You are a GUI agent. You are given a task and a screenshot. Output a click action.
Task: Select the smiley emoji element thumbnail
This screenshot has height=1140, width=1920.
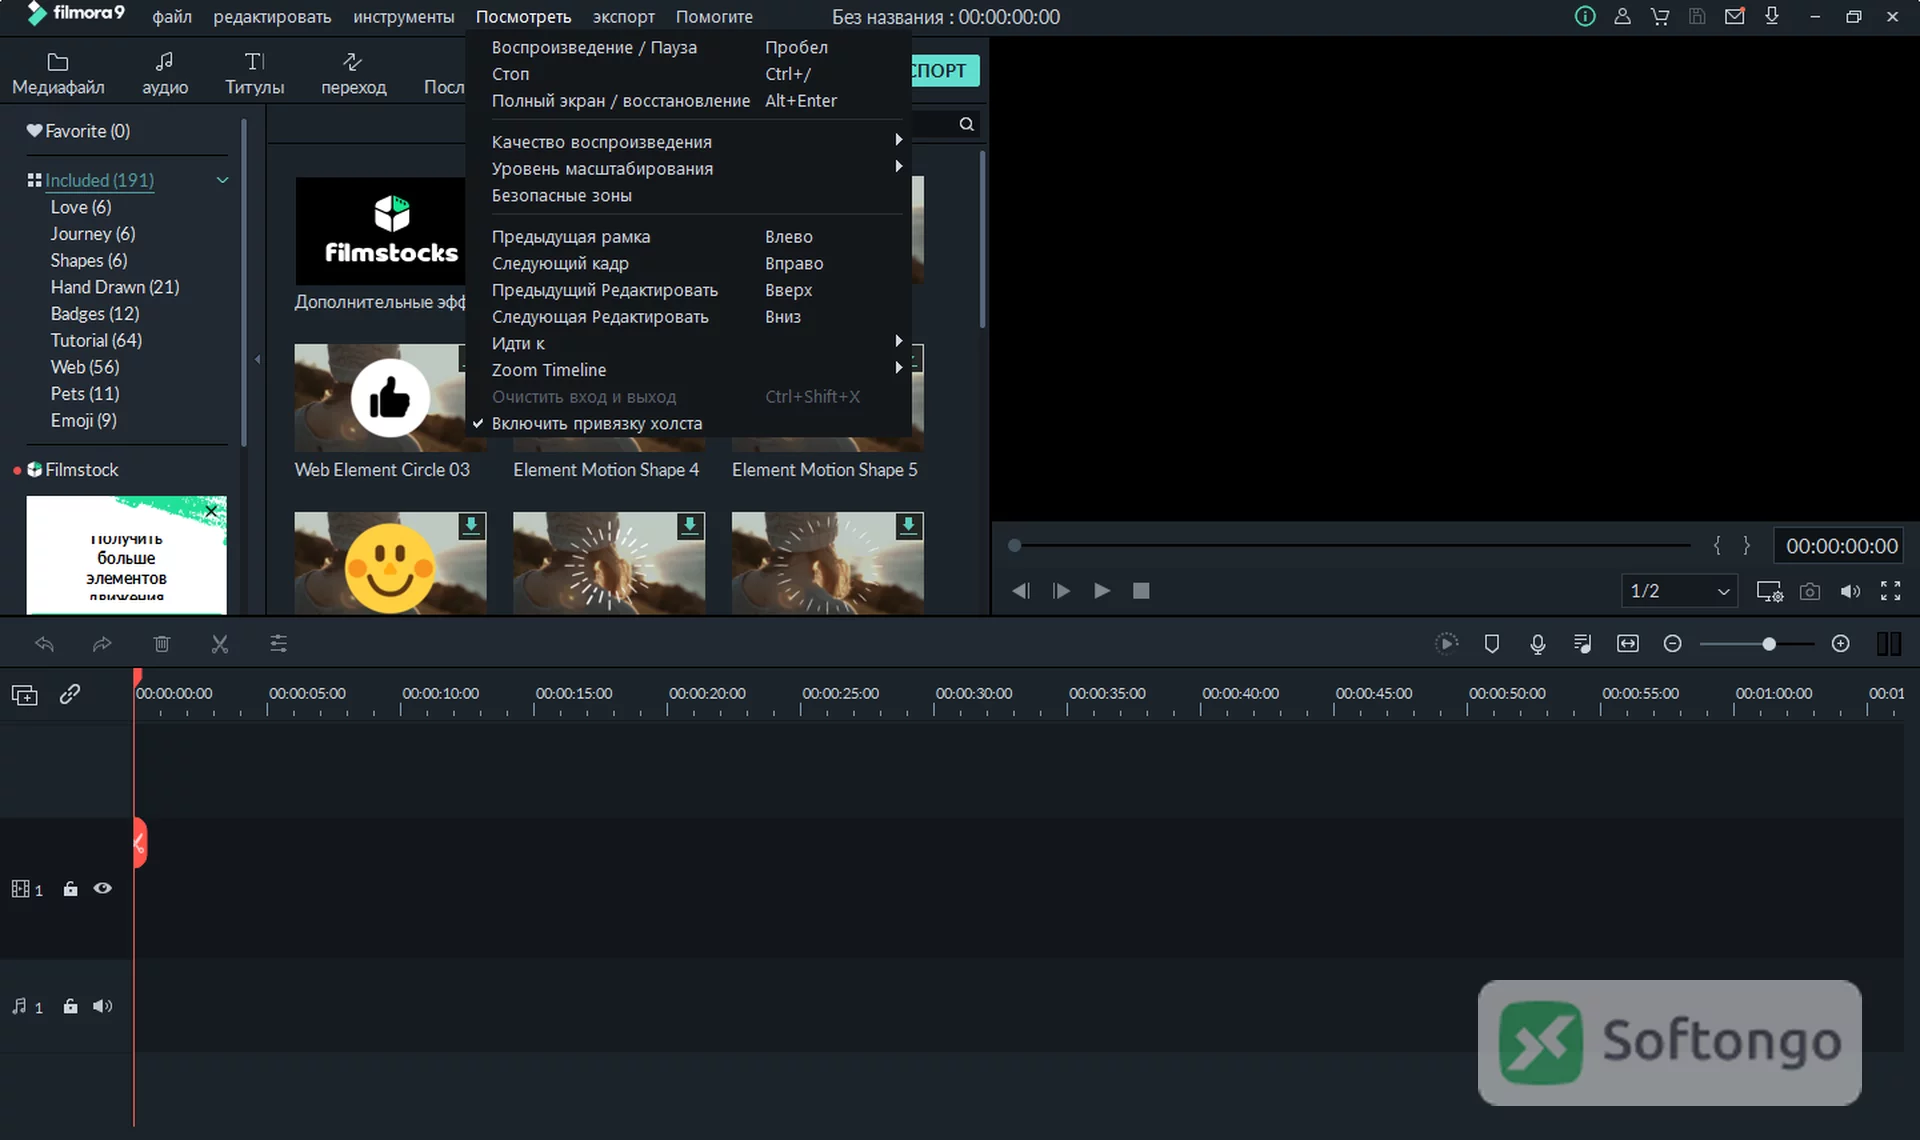click(x=390, y=563)
